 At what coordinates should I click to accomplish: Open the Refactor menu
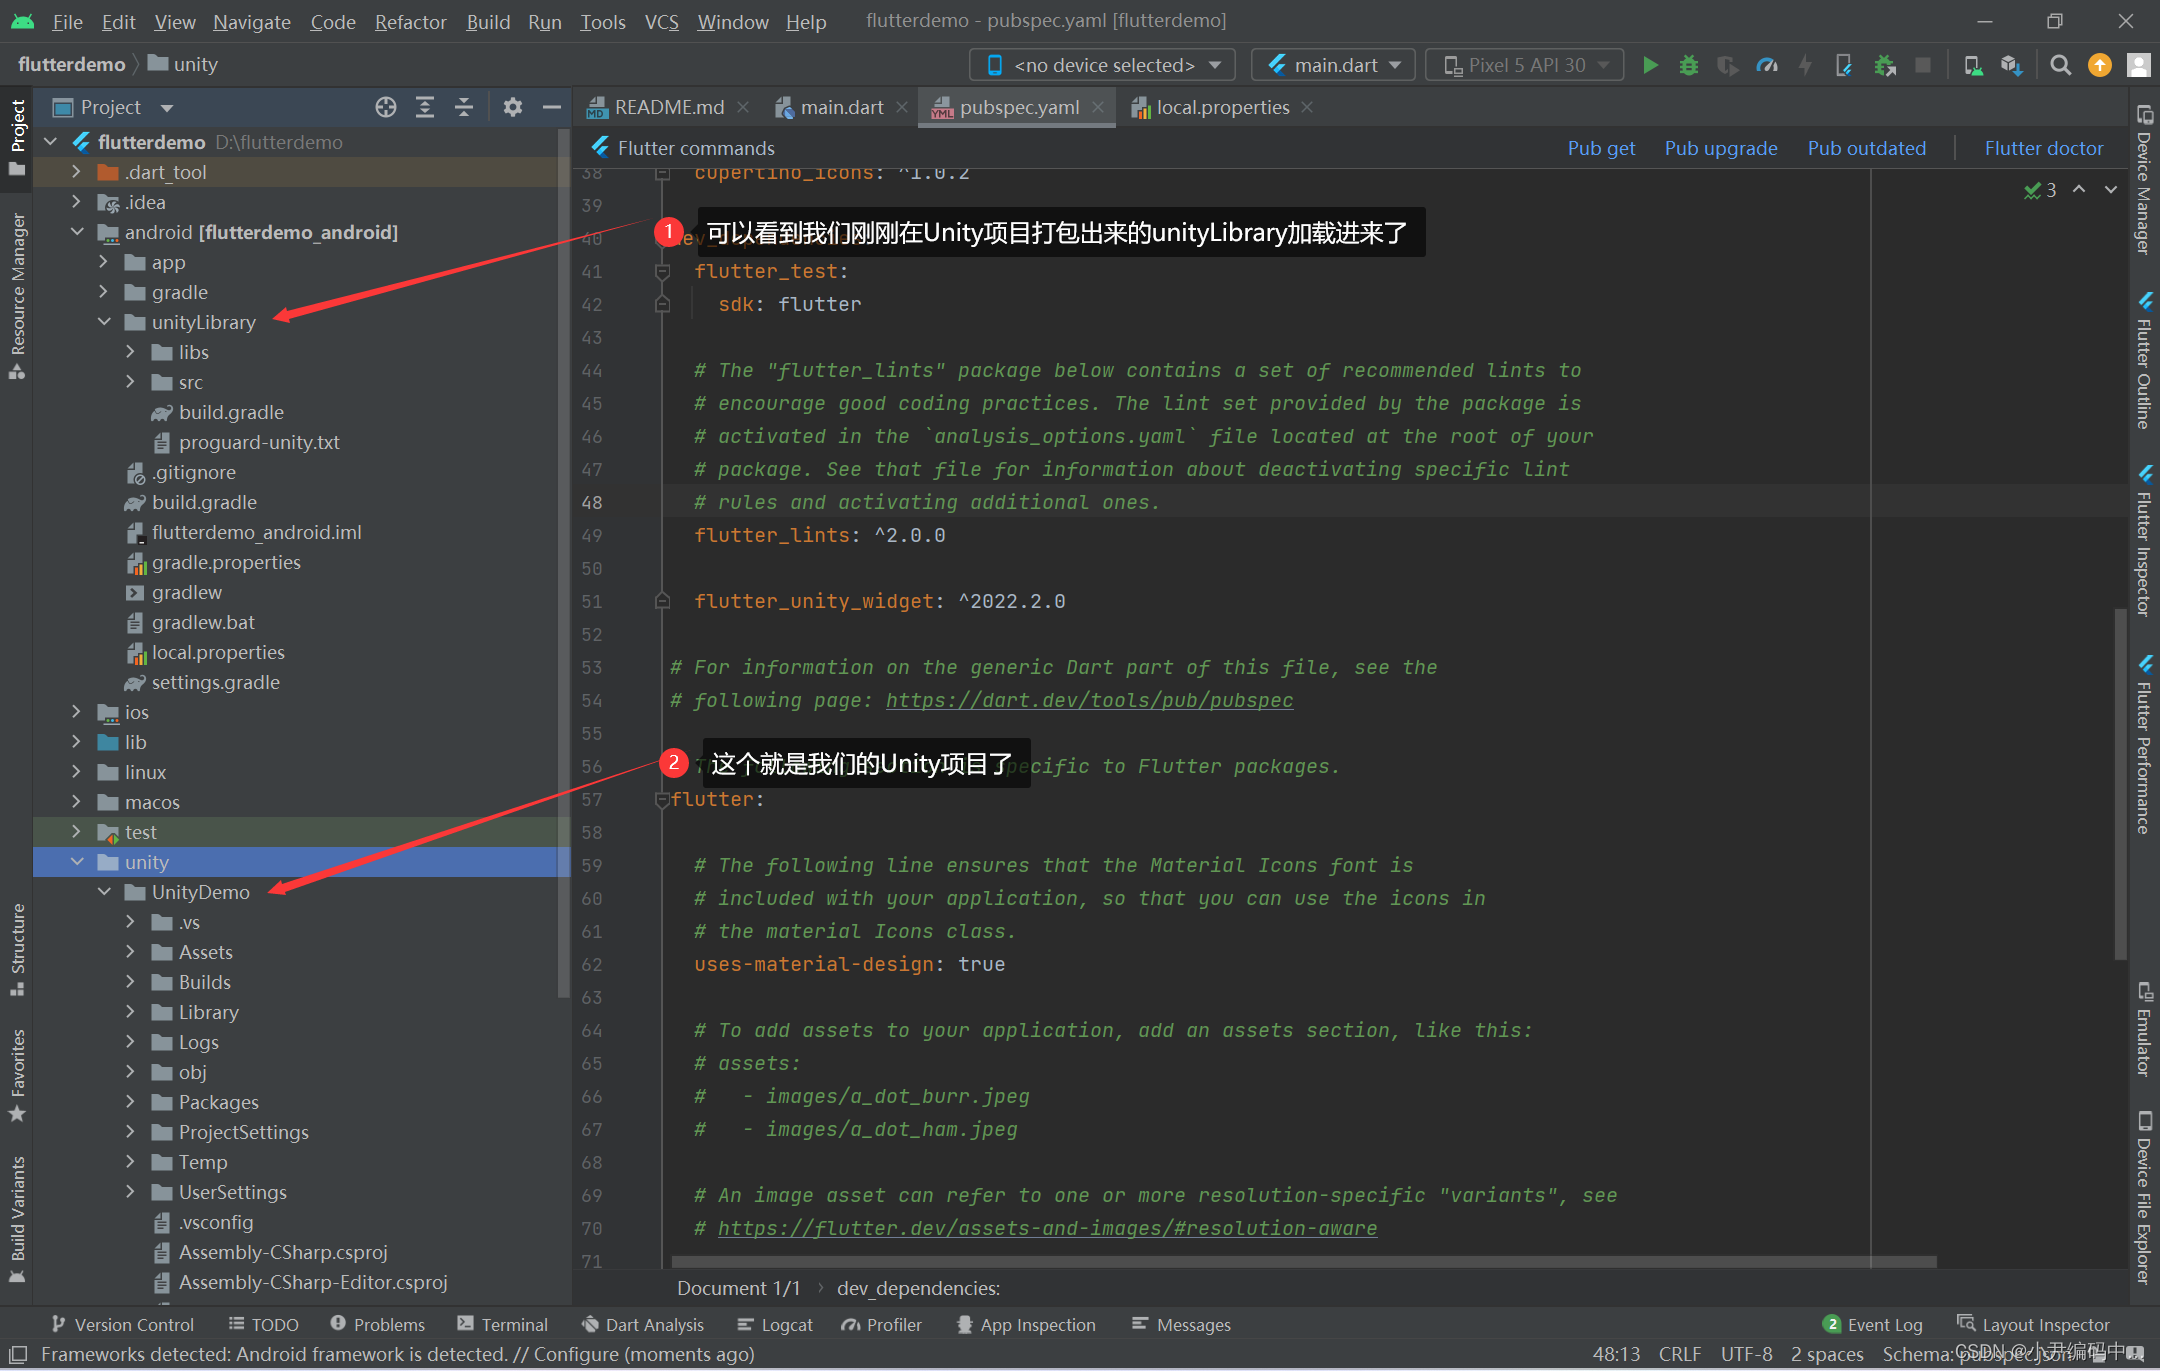410,21
